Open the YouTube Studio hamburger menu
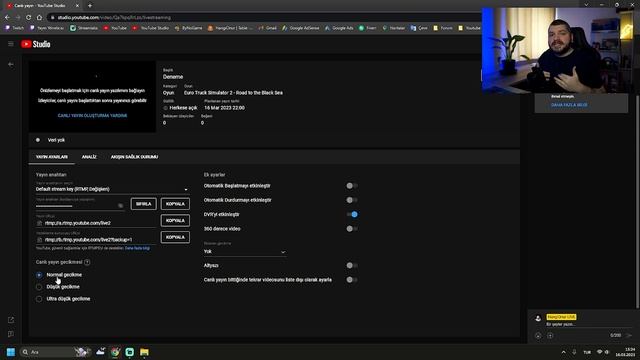Screen dimensions: 640x360 pos(11,44)
